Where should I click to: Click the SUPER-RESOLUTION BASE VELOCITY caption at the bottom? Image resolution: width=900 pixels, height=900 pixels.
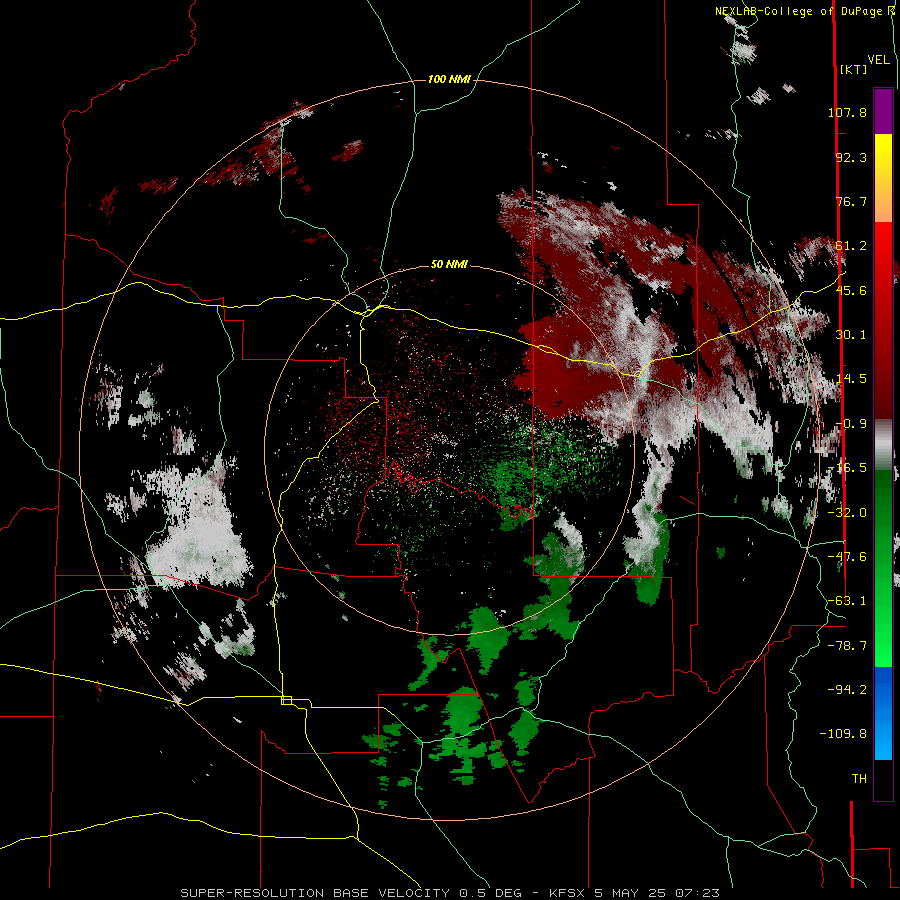tap(450, 893)
